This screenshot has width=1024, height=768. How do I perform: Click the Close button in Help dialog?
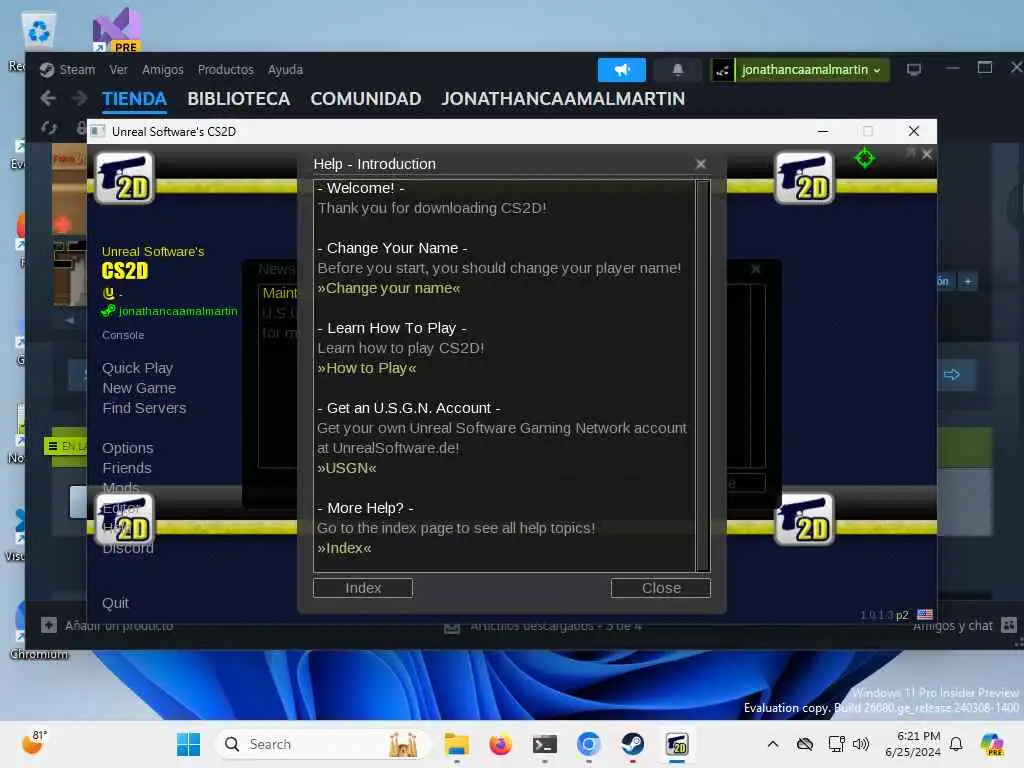tap(661, 588)
